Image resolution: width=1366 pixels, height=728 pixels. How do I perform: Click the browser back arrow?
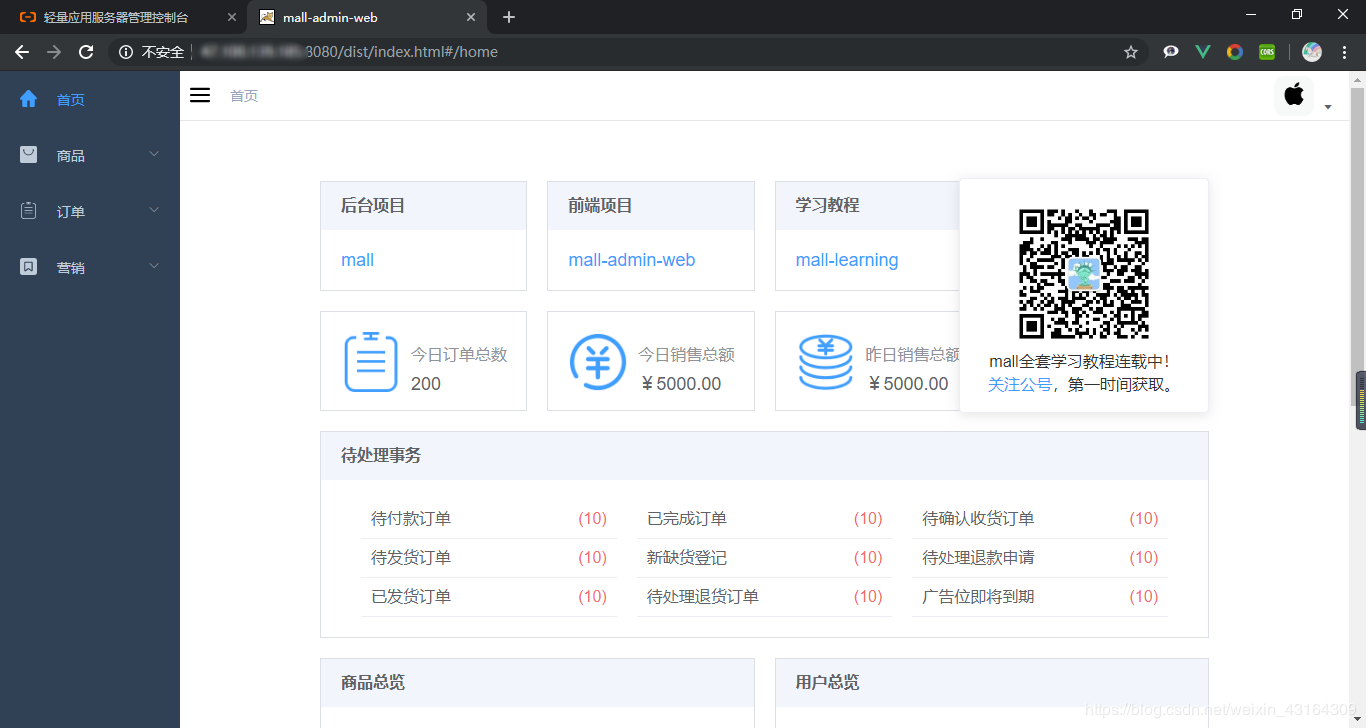pos(22,52)
